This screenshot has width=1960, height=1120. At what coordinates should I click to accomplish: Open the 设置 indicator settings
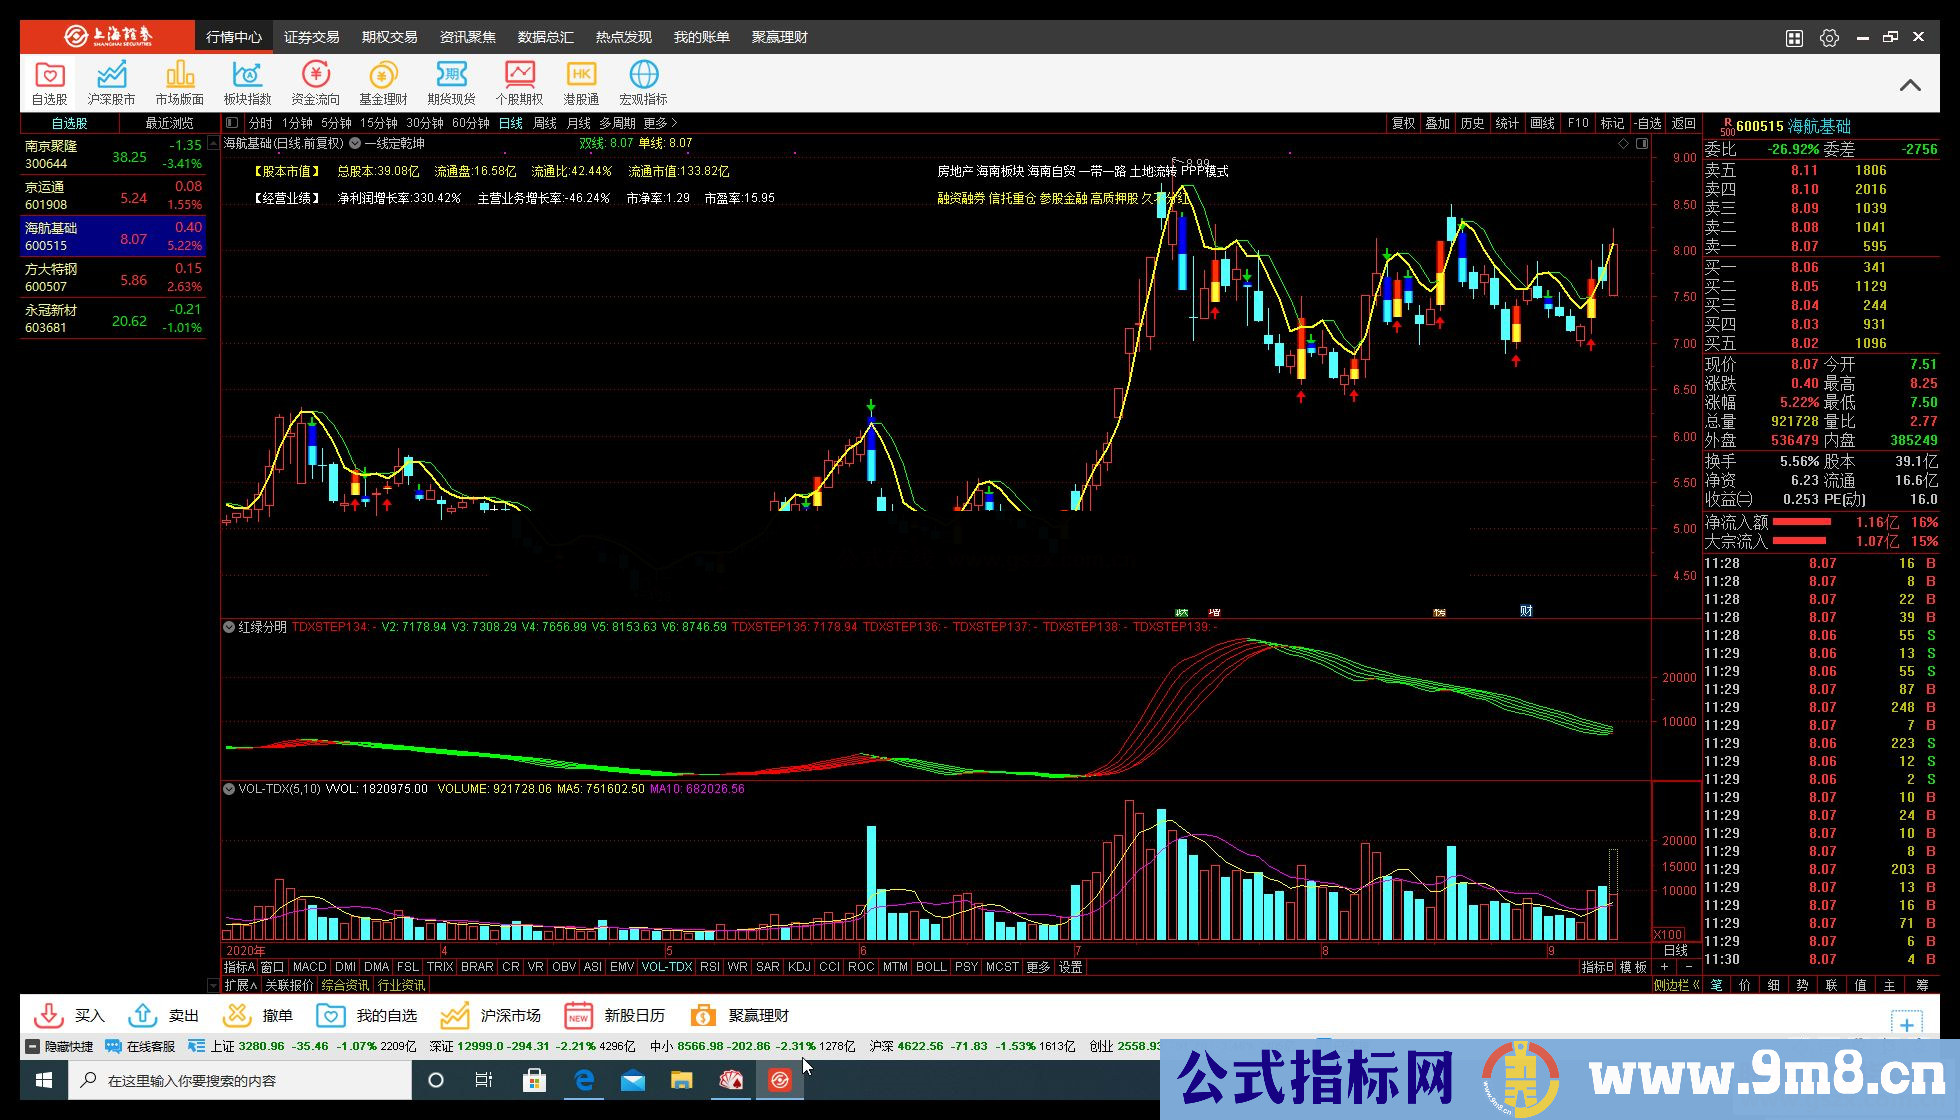click(x=1070, y=967)
